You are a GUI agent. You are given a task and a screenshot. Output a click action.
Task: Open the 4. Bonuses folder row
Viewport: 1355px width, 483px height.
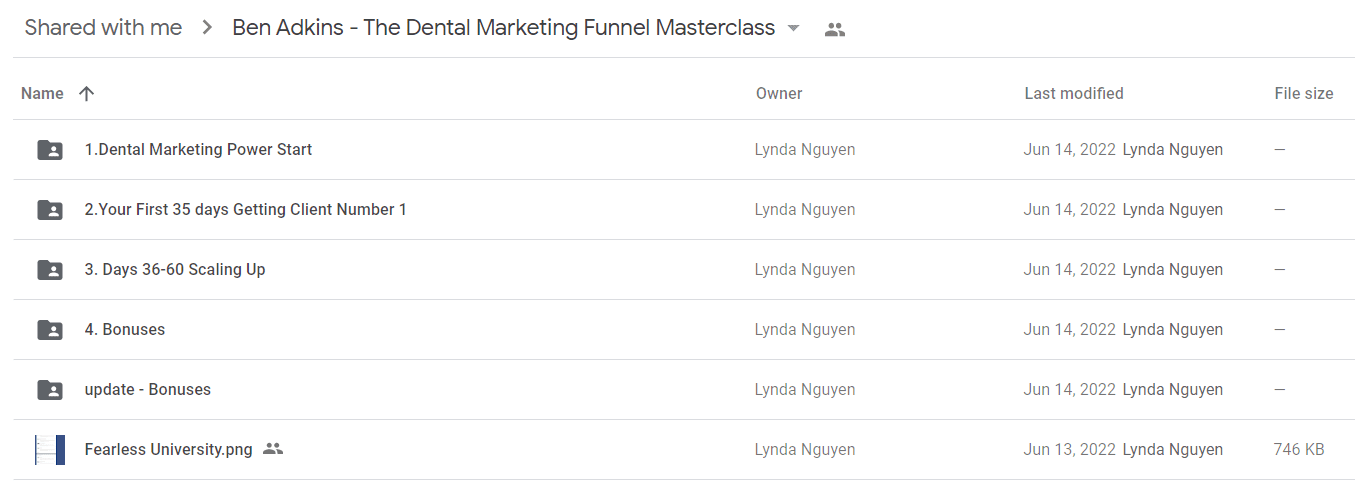point(683,330)
